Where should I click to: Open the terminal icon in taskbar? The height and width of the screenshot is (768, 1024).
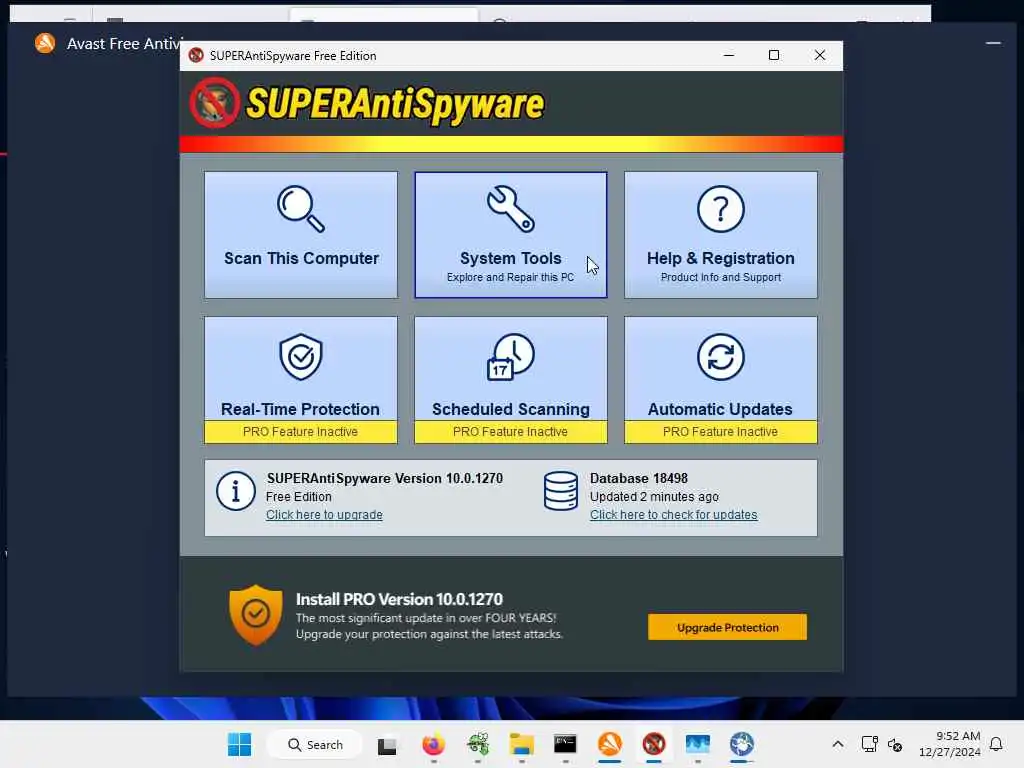click(565, 744)
